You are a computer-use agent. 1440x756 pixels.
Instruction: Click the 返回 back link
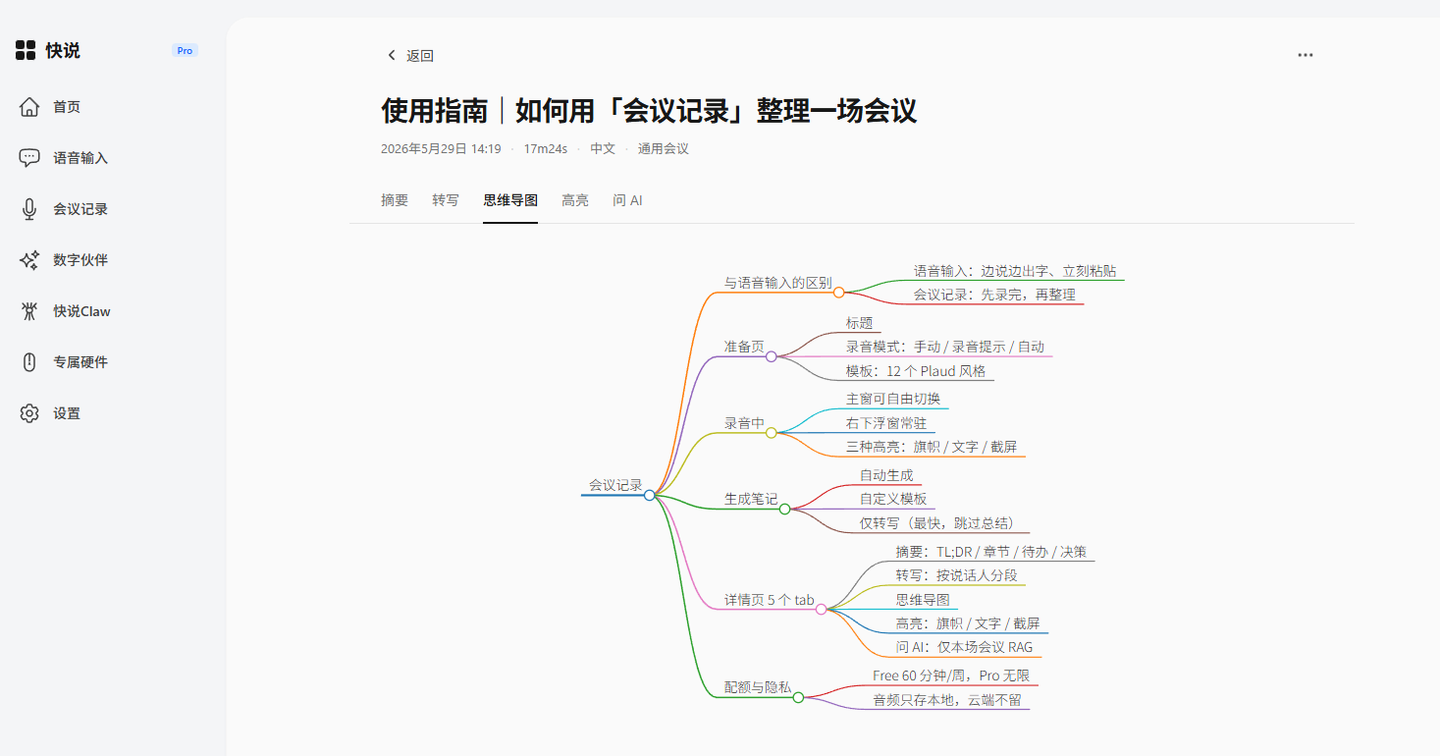click(411, 56)
